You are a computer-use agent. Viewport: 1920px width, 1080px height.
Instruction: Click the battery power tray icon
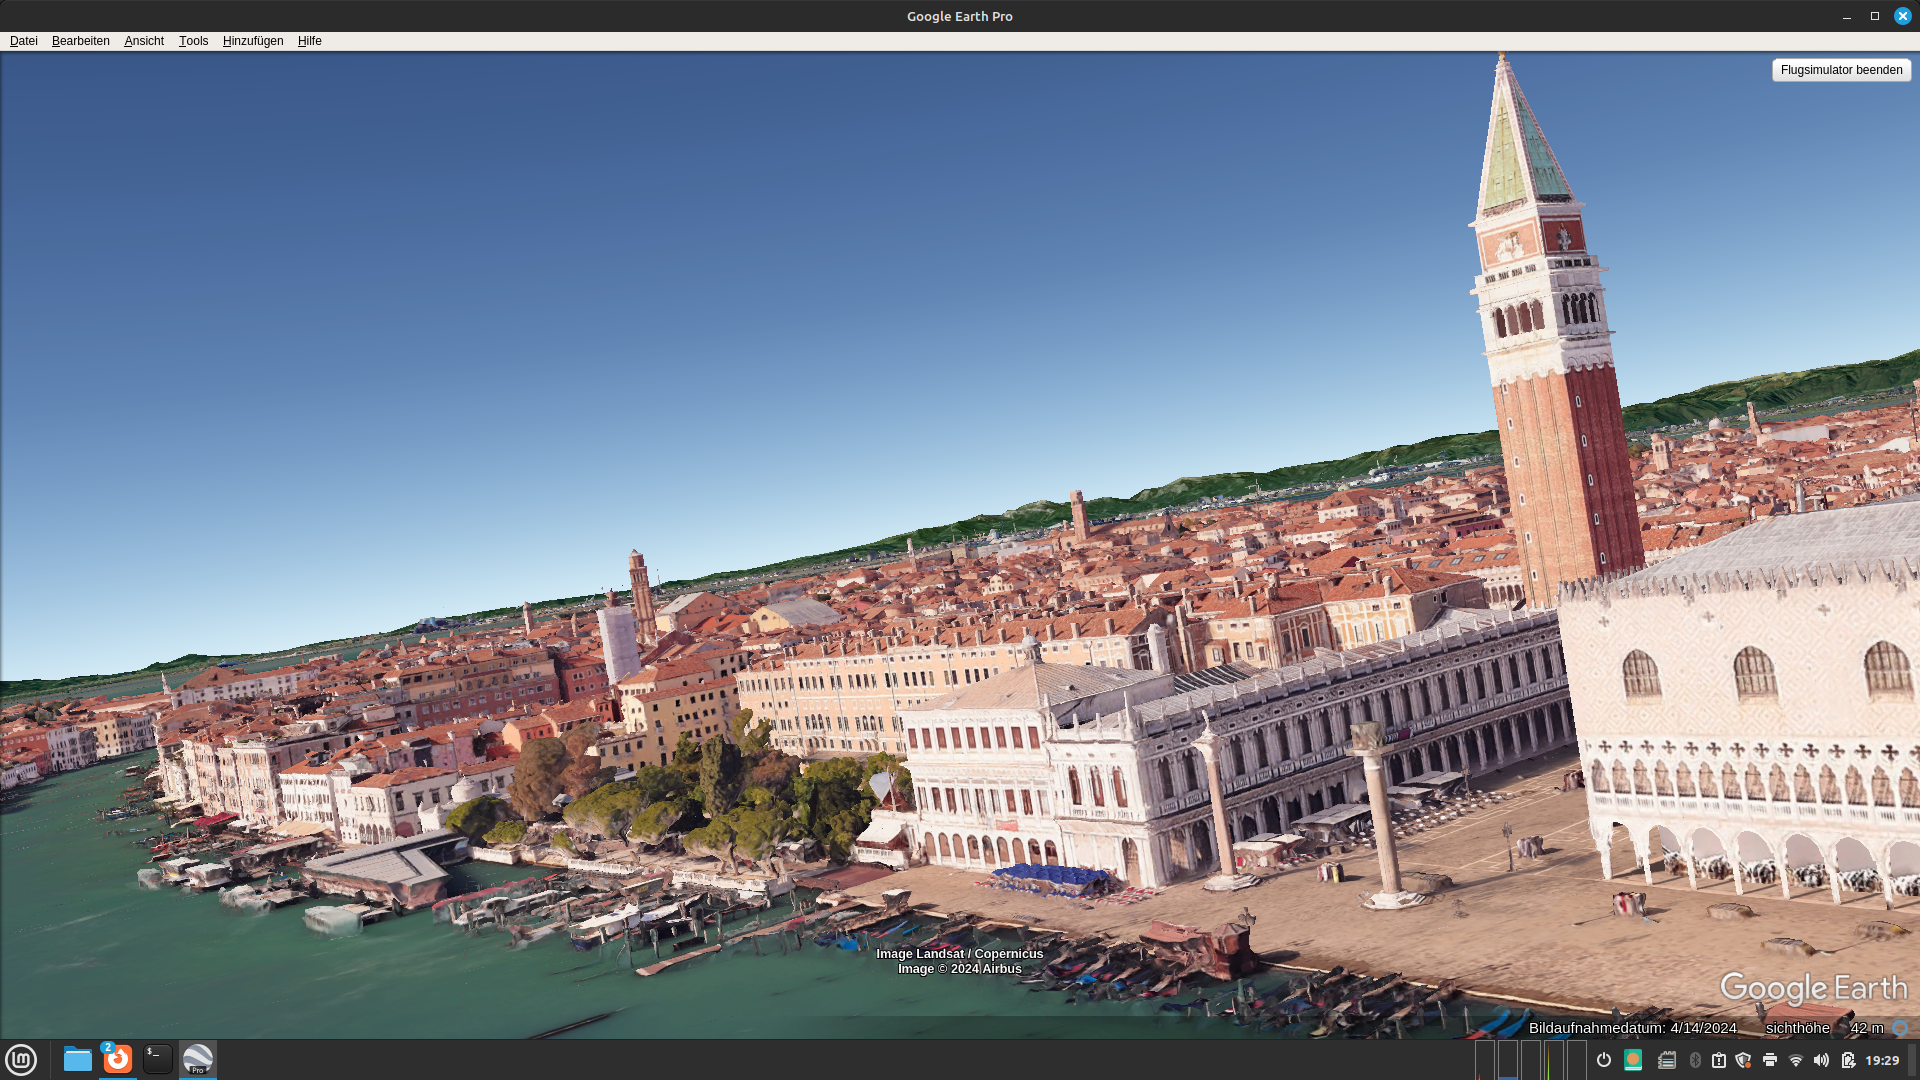(1848, 1060)
